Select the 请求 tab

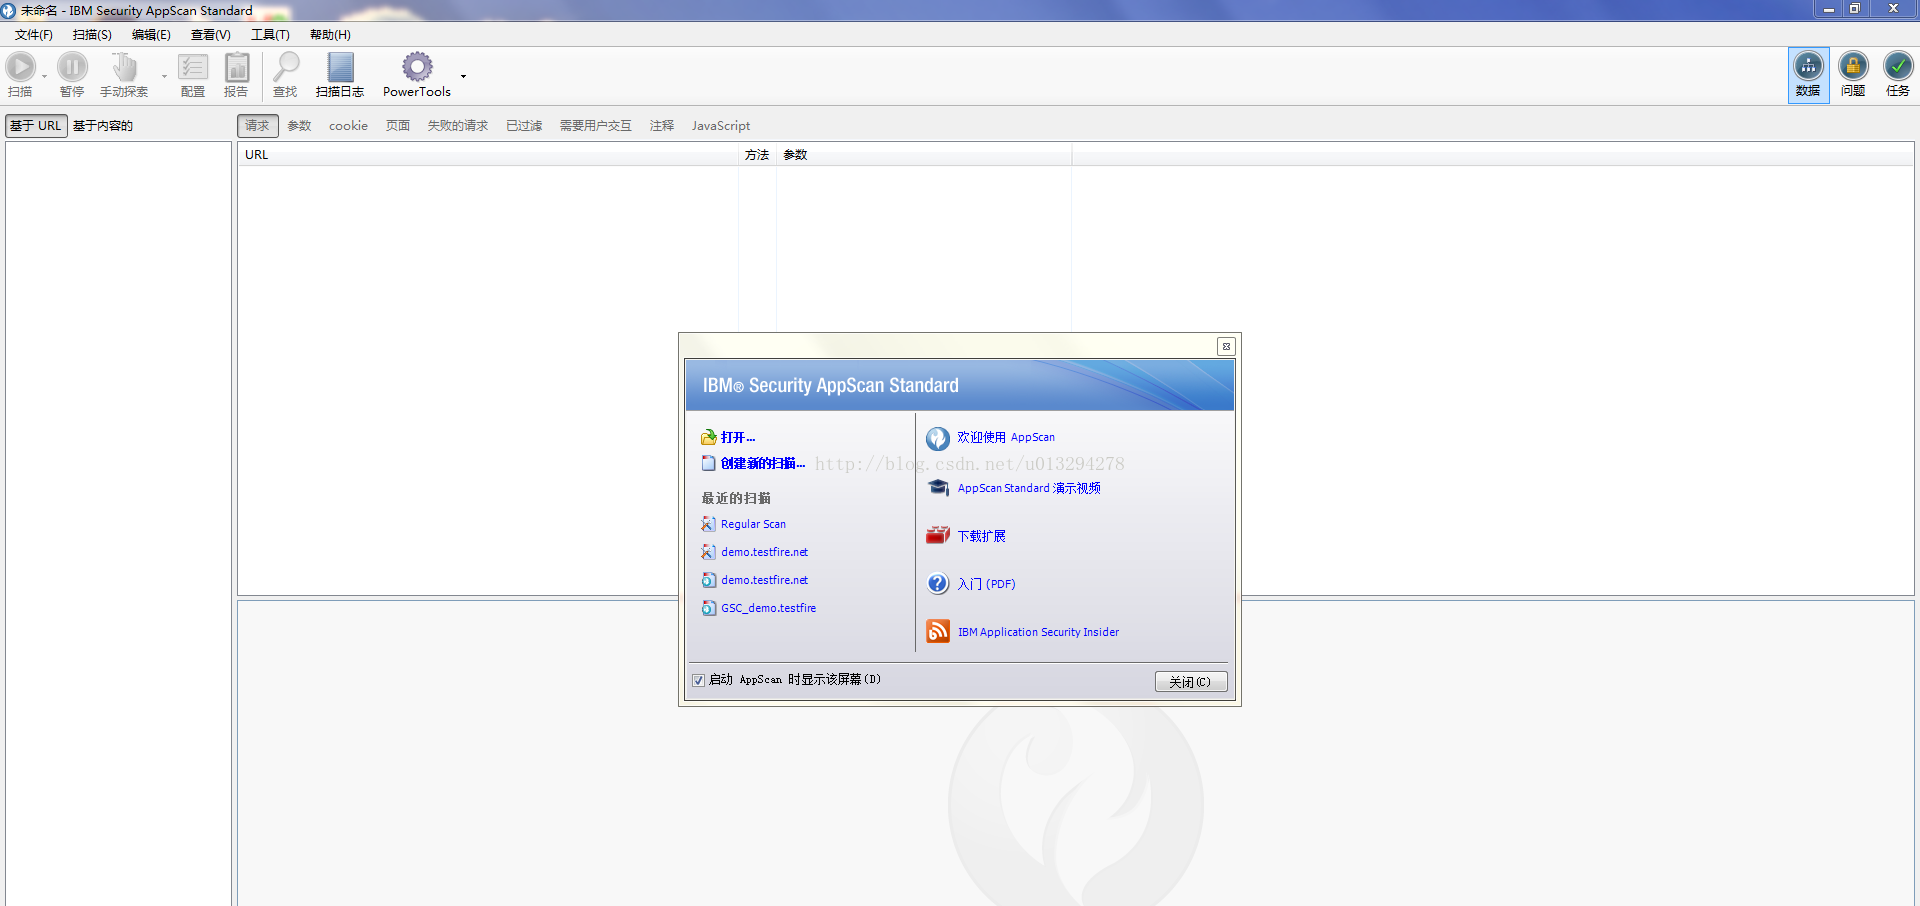[x=258, y=126]
